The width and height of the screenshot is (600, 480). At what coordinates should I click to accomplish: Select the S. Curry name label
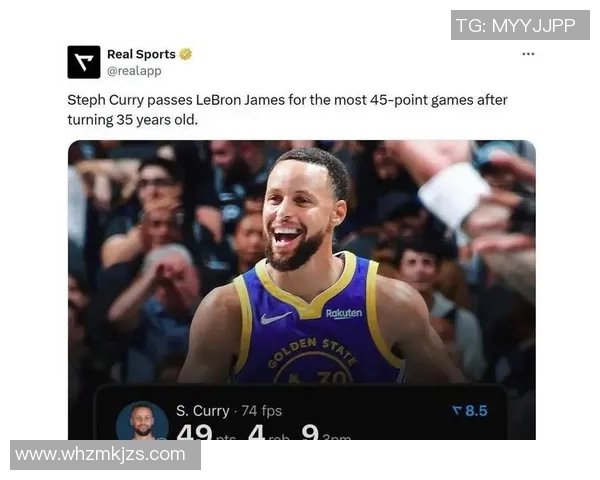202,411
